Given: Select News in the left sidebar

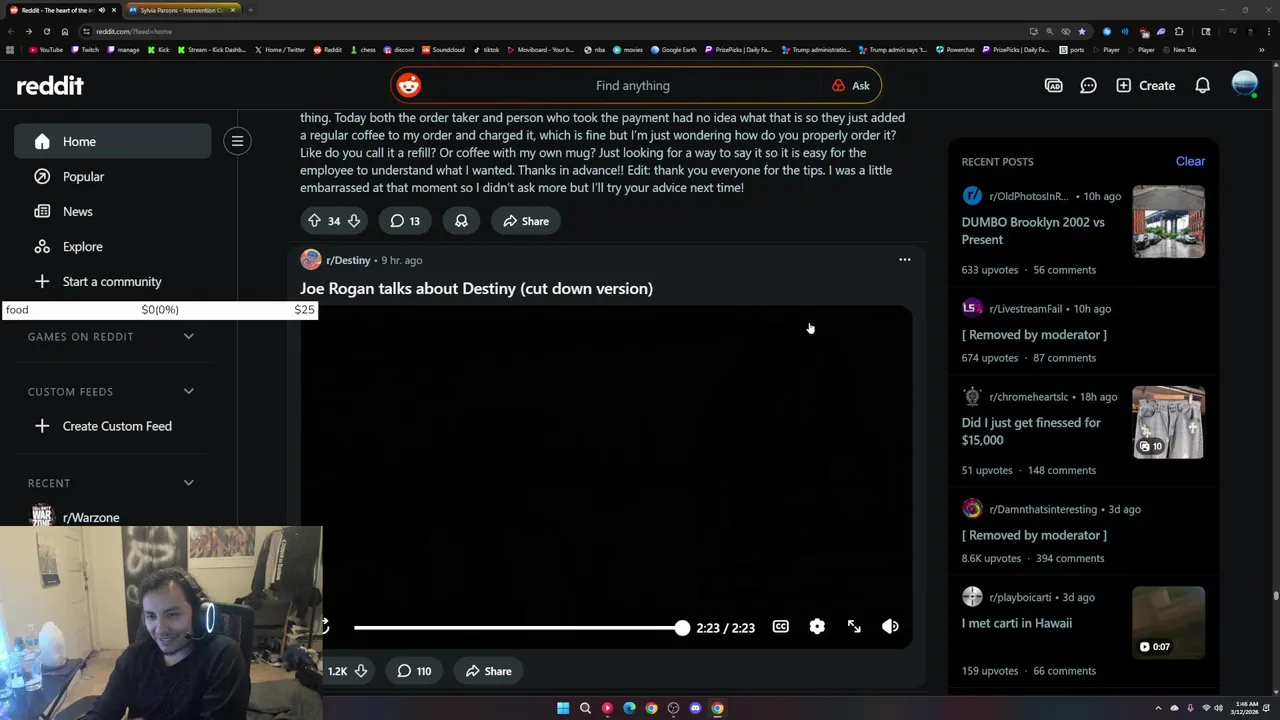Looking at the screenshot, I should pyautogui.click(x=112, y=211).
